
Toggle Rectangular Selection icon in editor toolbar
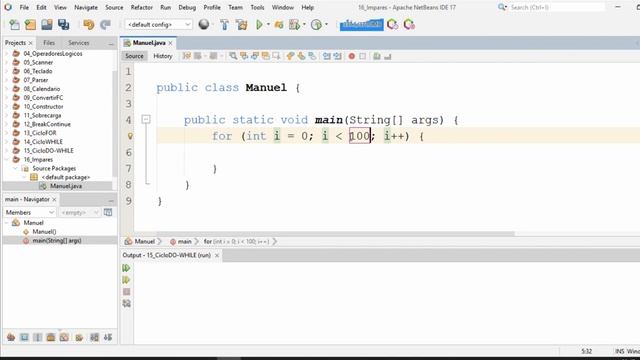coord(276,56)
